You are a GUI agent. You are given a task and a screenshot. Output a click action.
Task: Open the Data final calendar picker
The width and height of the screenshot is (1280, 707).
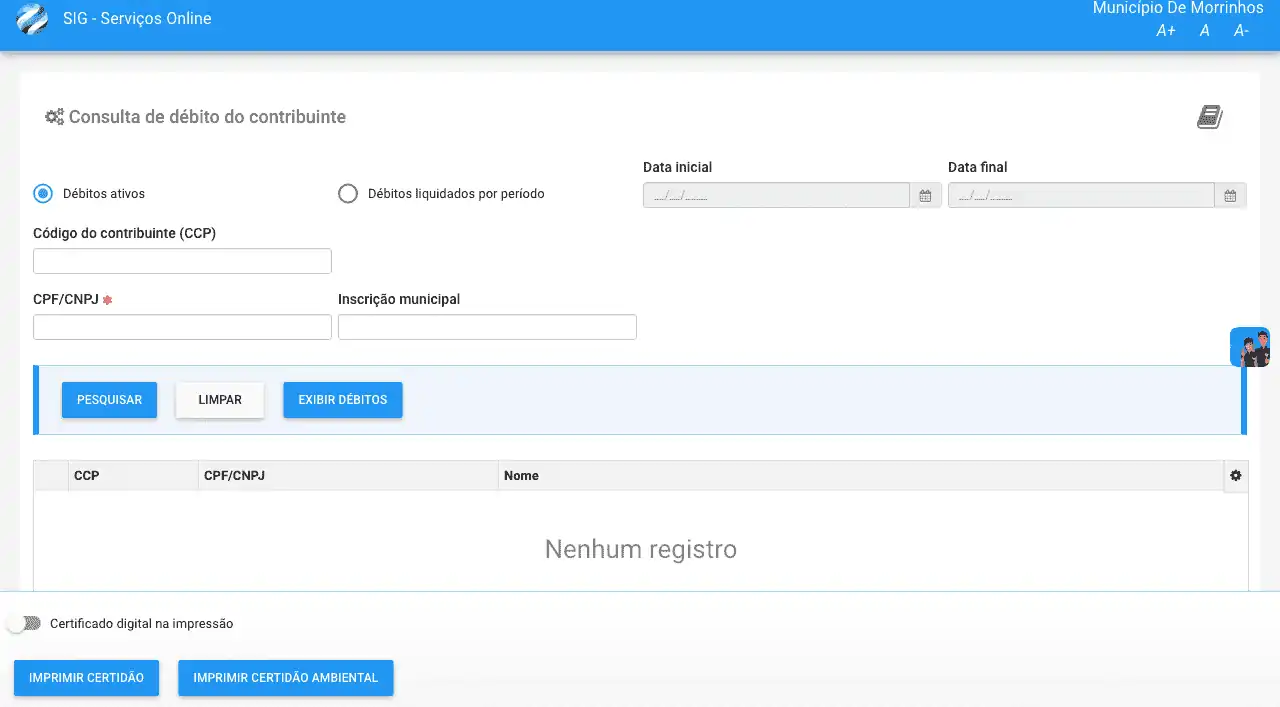[1230, 196]
